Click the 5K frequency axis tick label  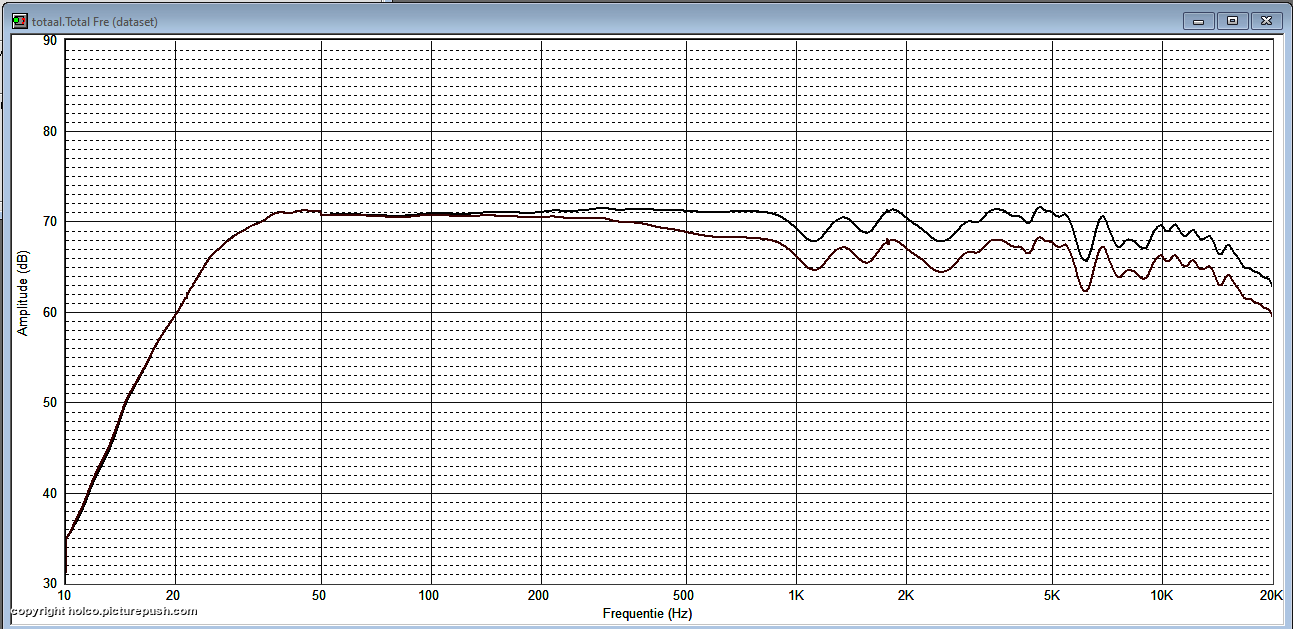point(1051,595)
